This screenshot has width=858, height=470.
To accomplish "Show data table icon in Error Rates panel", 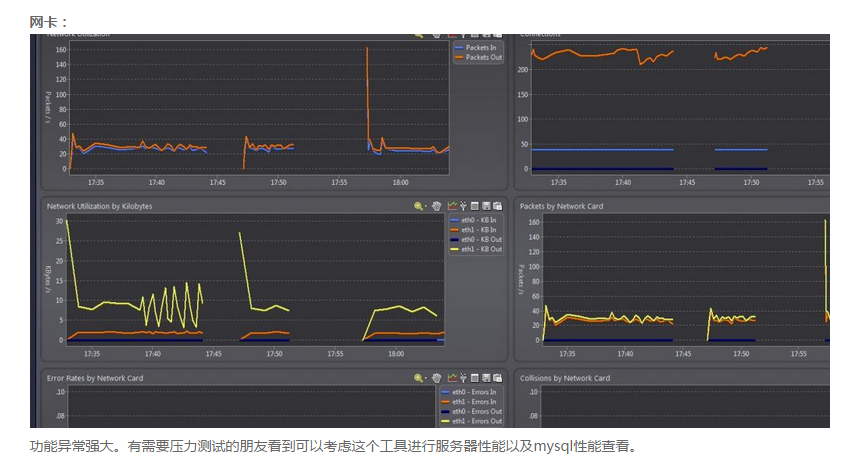I will (x=474, y=378).
